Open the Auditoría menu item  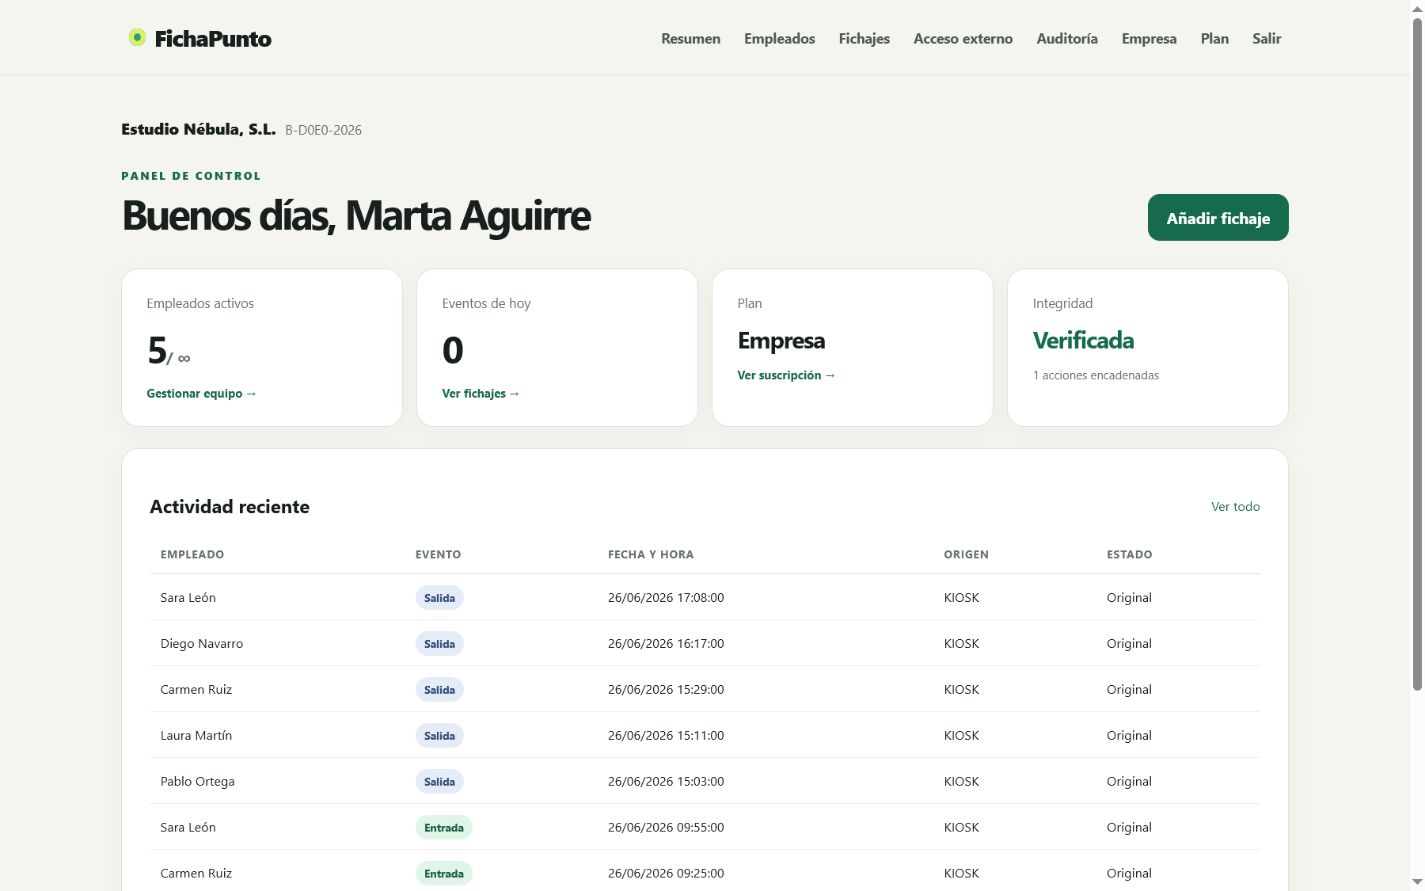pos(1067,39)
